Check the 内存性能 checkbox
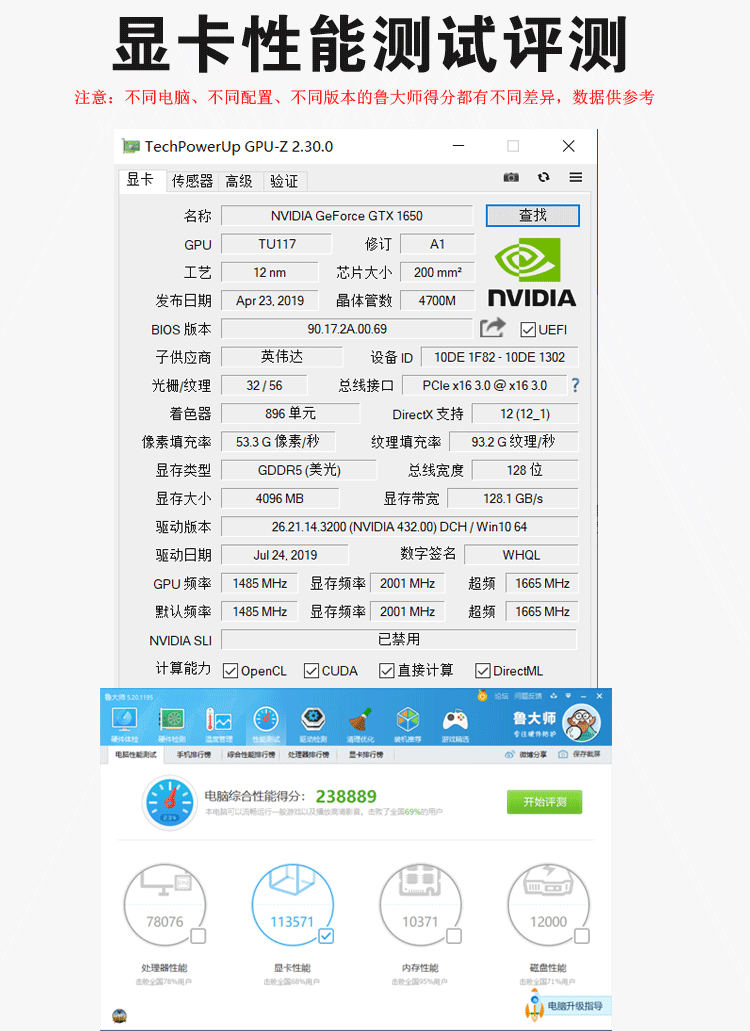The image size is (750, 1031). click(454, 936)
